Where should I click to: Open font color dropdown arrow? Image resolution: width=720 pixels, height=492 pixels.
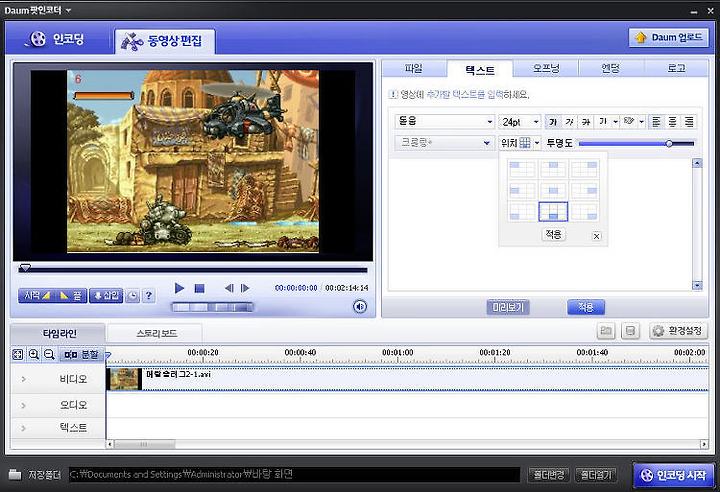[615, 121]
